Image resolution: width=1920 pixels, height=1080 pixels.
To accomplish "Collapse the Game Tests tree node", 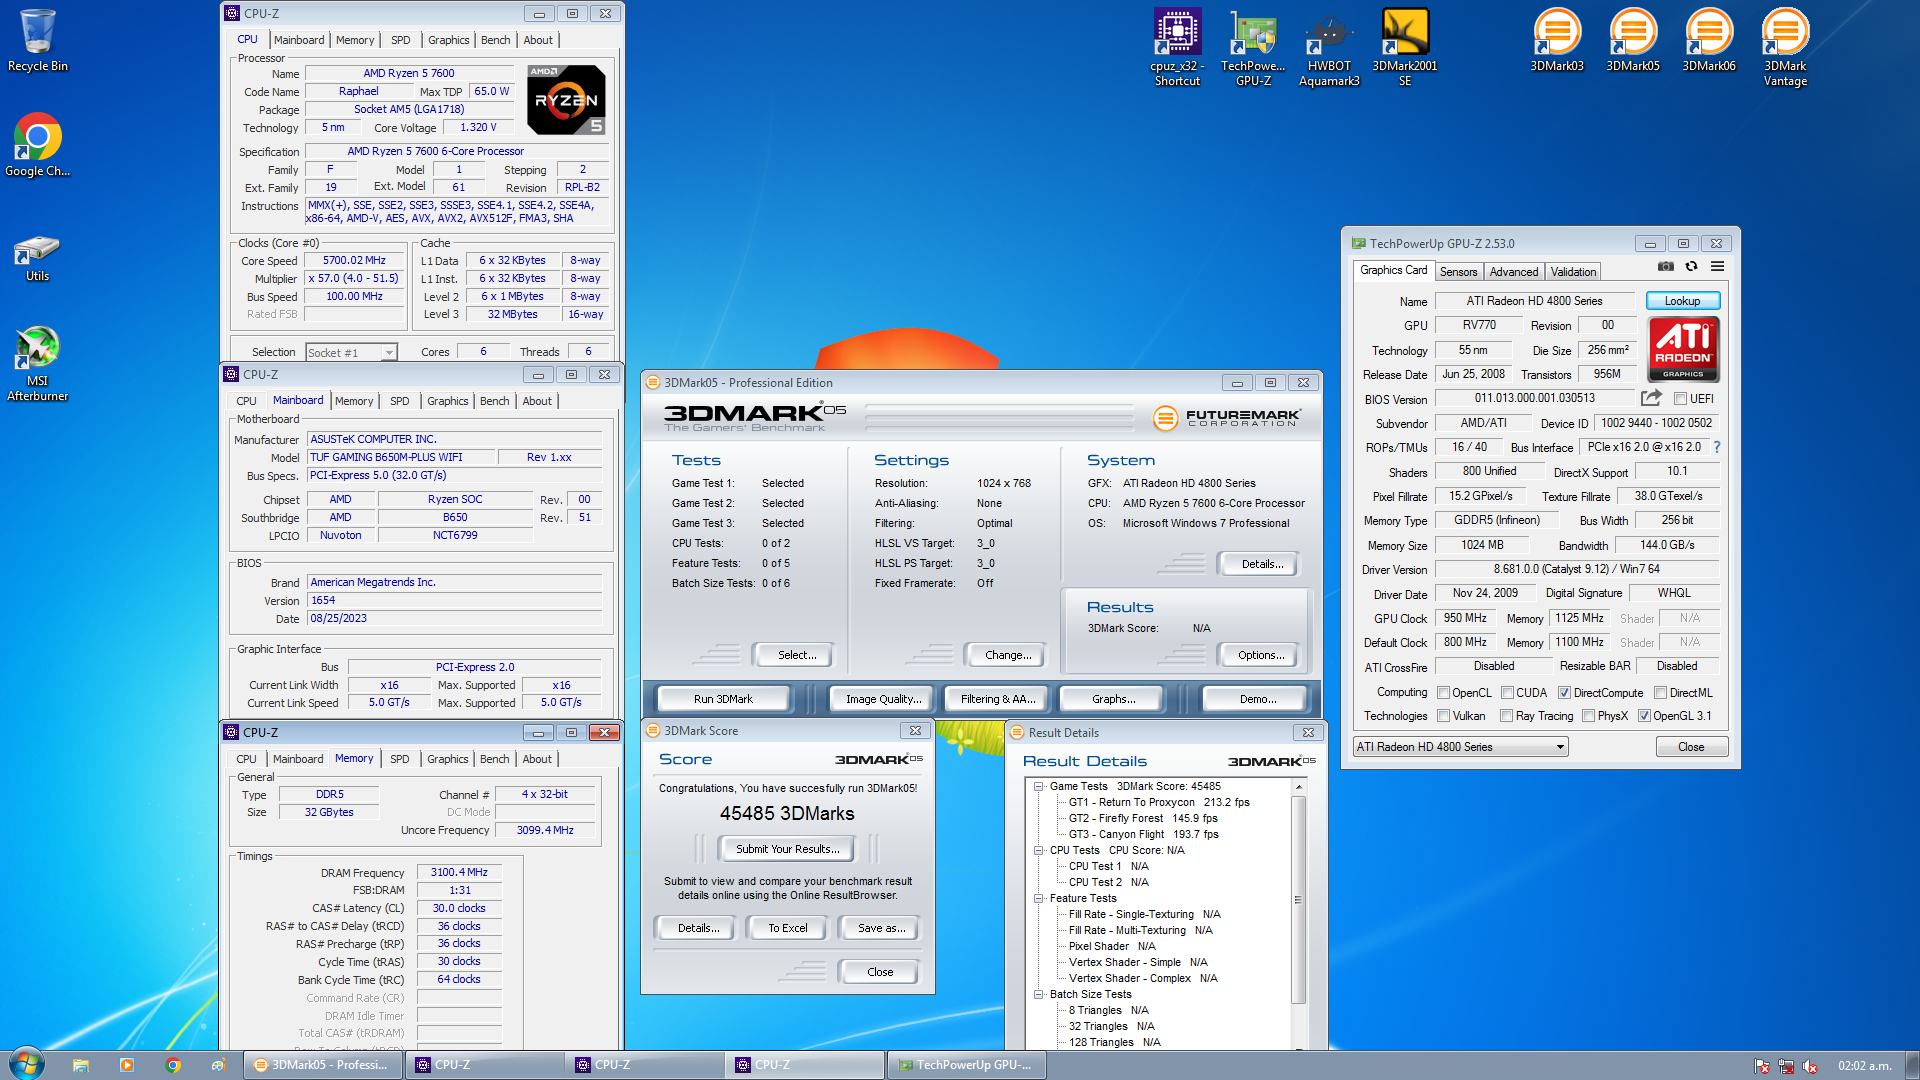I will 1039,786.
